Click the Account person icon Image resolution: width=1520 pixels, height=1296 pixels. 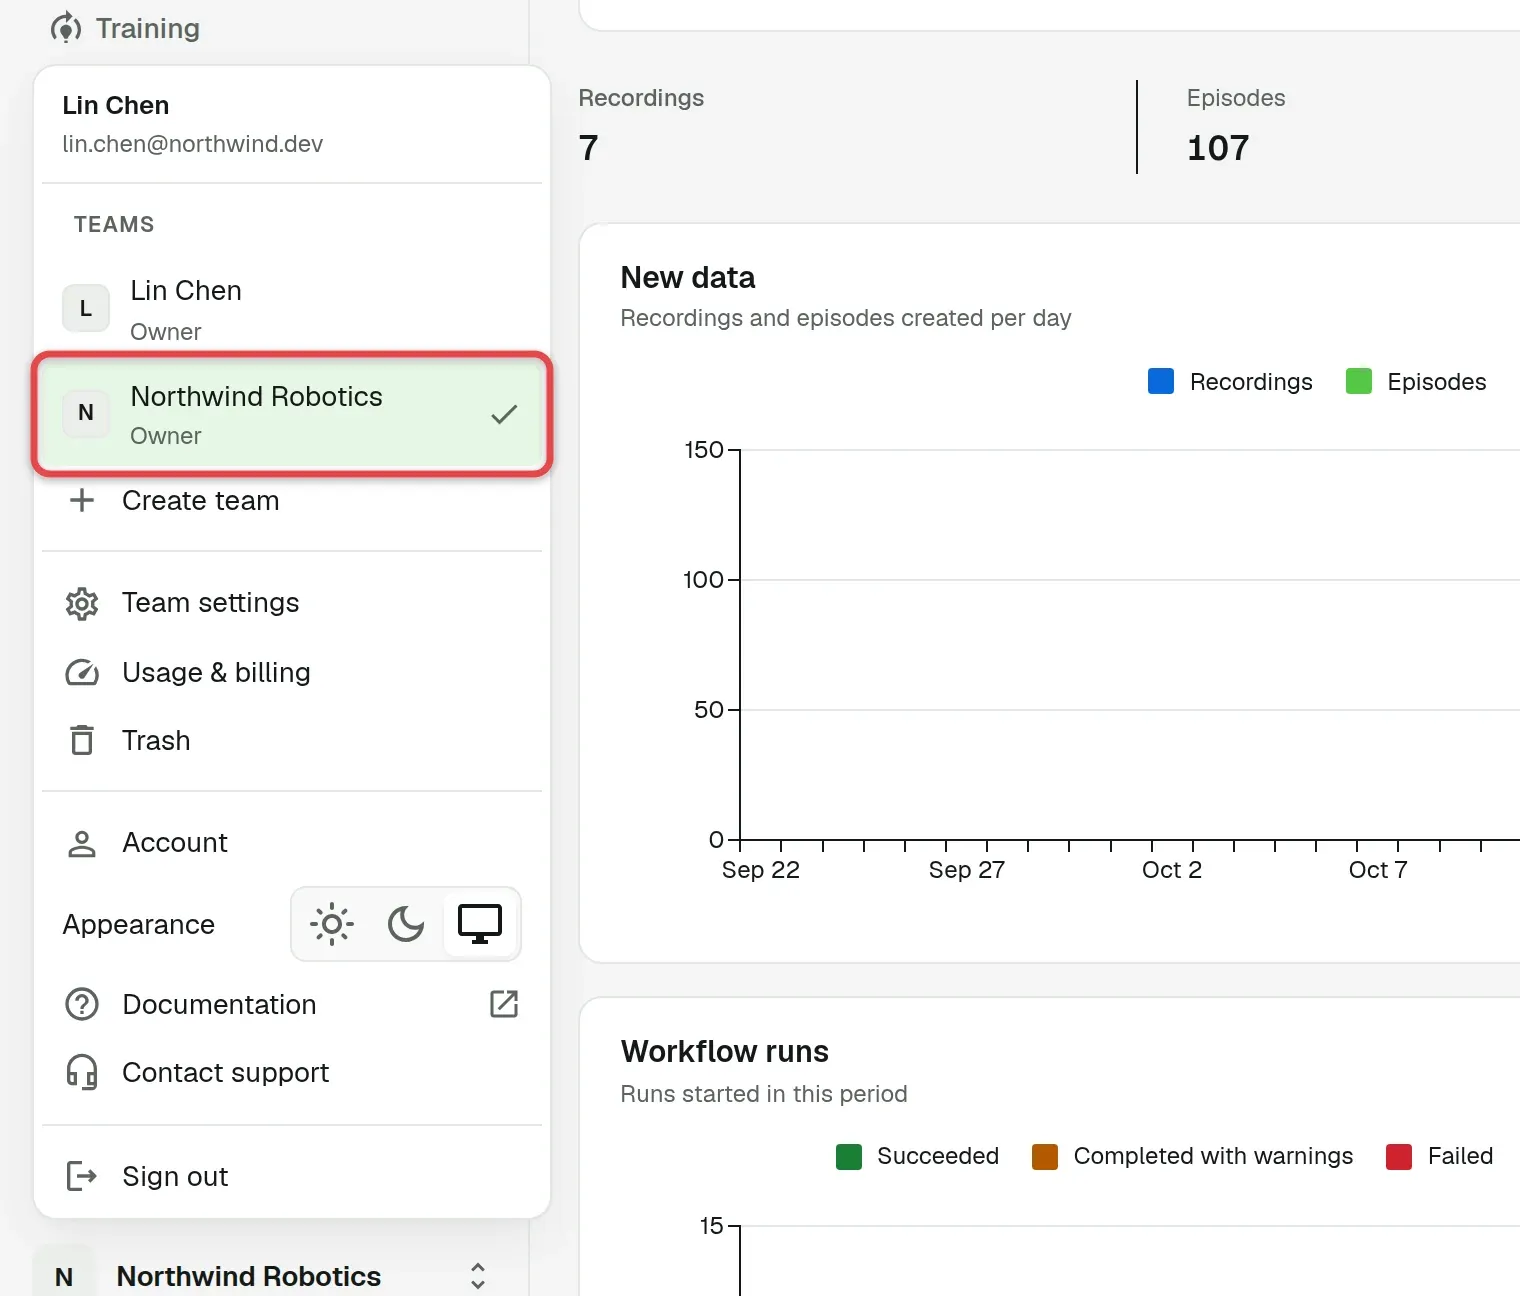click(x=82, y=843)
